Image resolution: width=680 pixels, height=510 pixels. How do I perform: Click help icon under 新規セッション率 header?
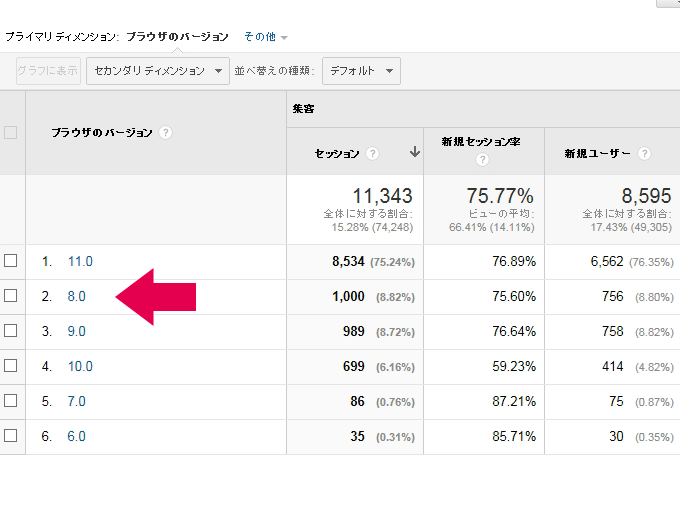pos(482,160)
